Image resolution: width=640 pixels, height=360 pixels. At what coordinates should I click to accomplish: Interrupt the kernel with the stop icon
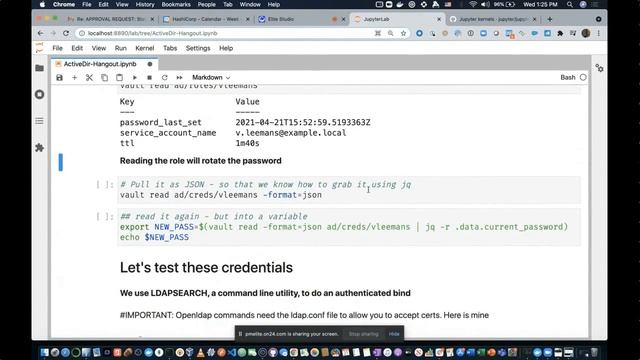[149, 78]
